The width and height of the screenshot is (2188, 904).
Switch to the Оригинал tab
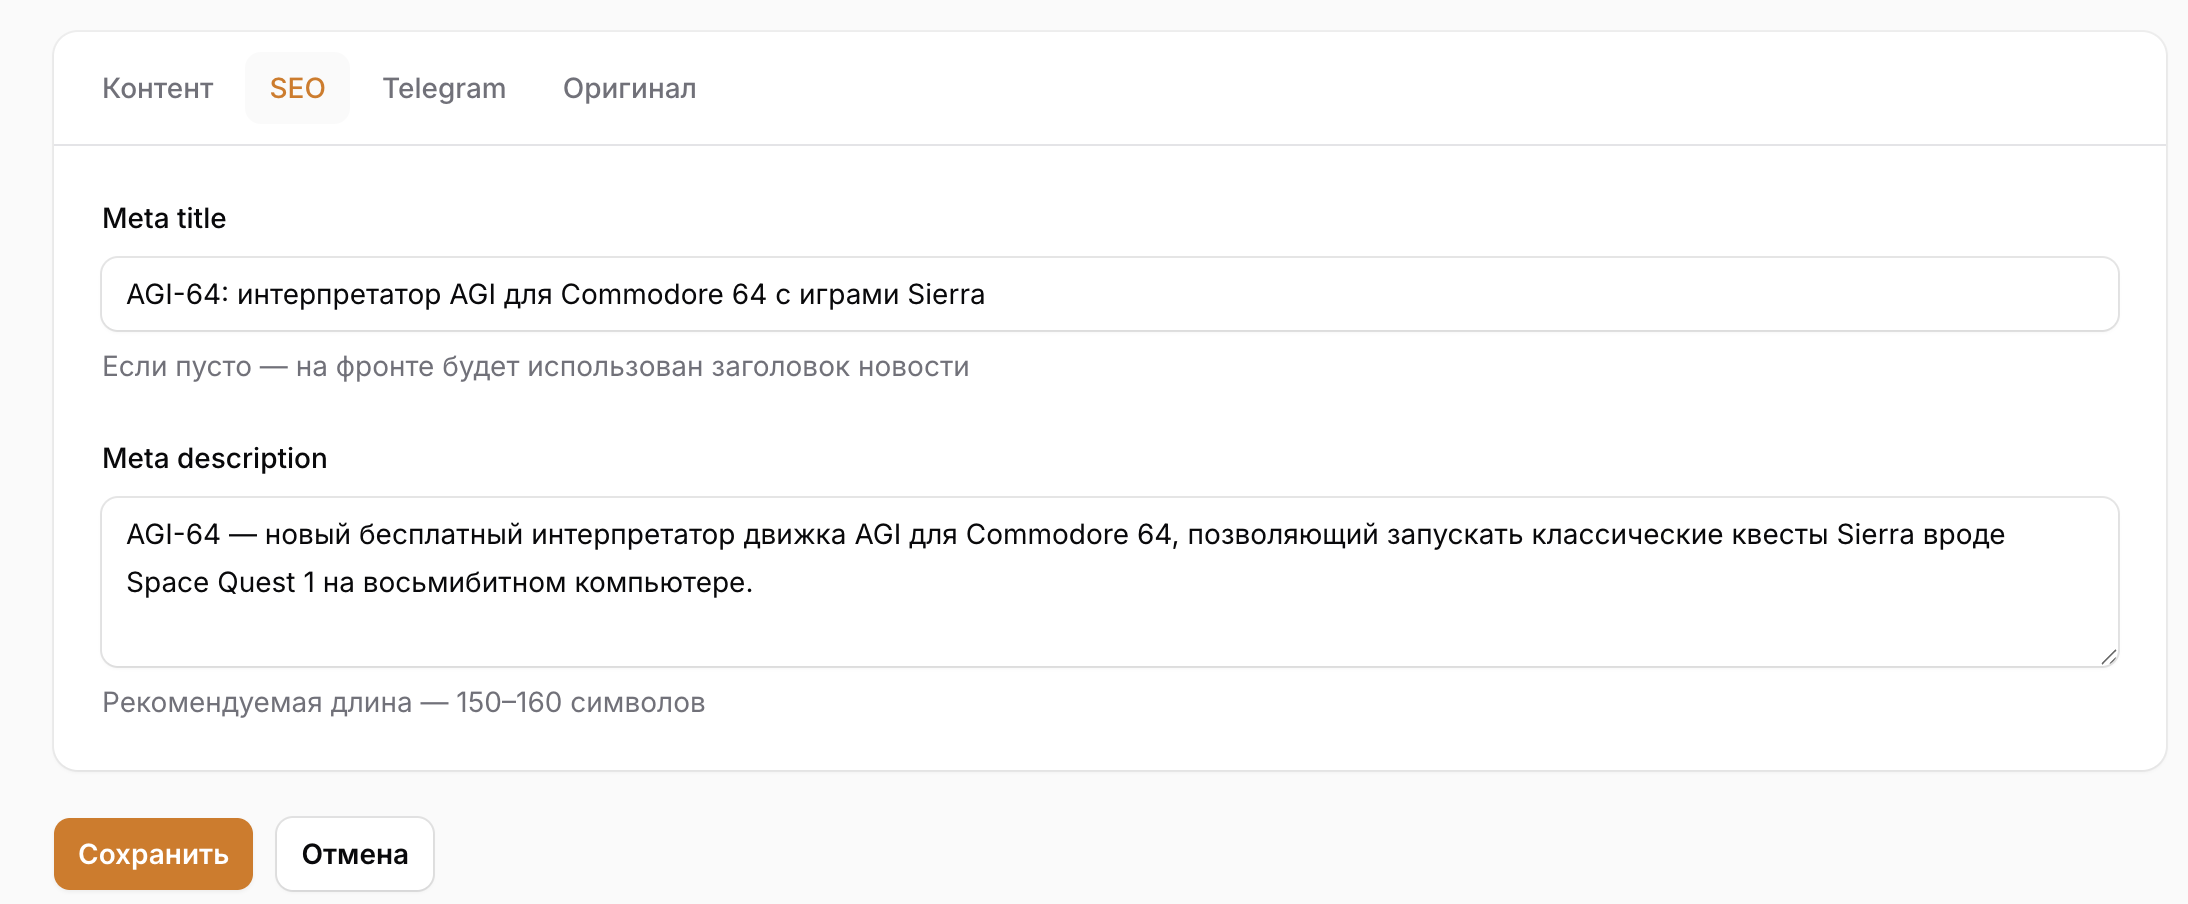(x=629, y=88)
